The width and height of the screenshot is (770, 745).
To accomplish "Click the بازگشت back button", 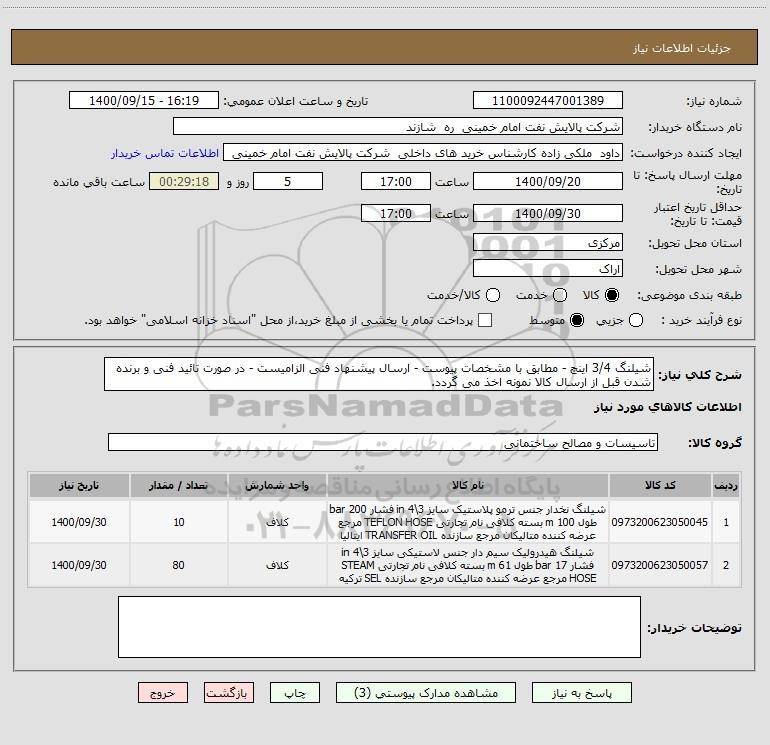I will point(229,692).
